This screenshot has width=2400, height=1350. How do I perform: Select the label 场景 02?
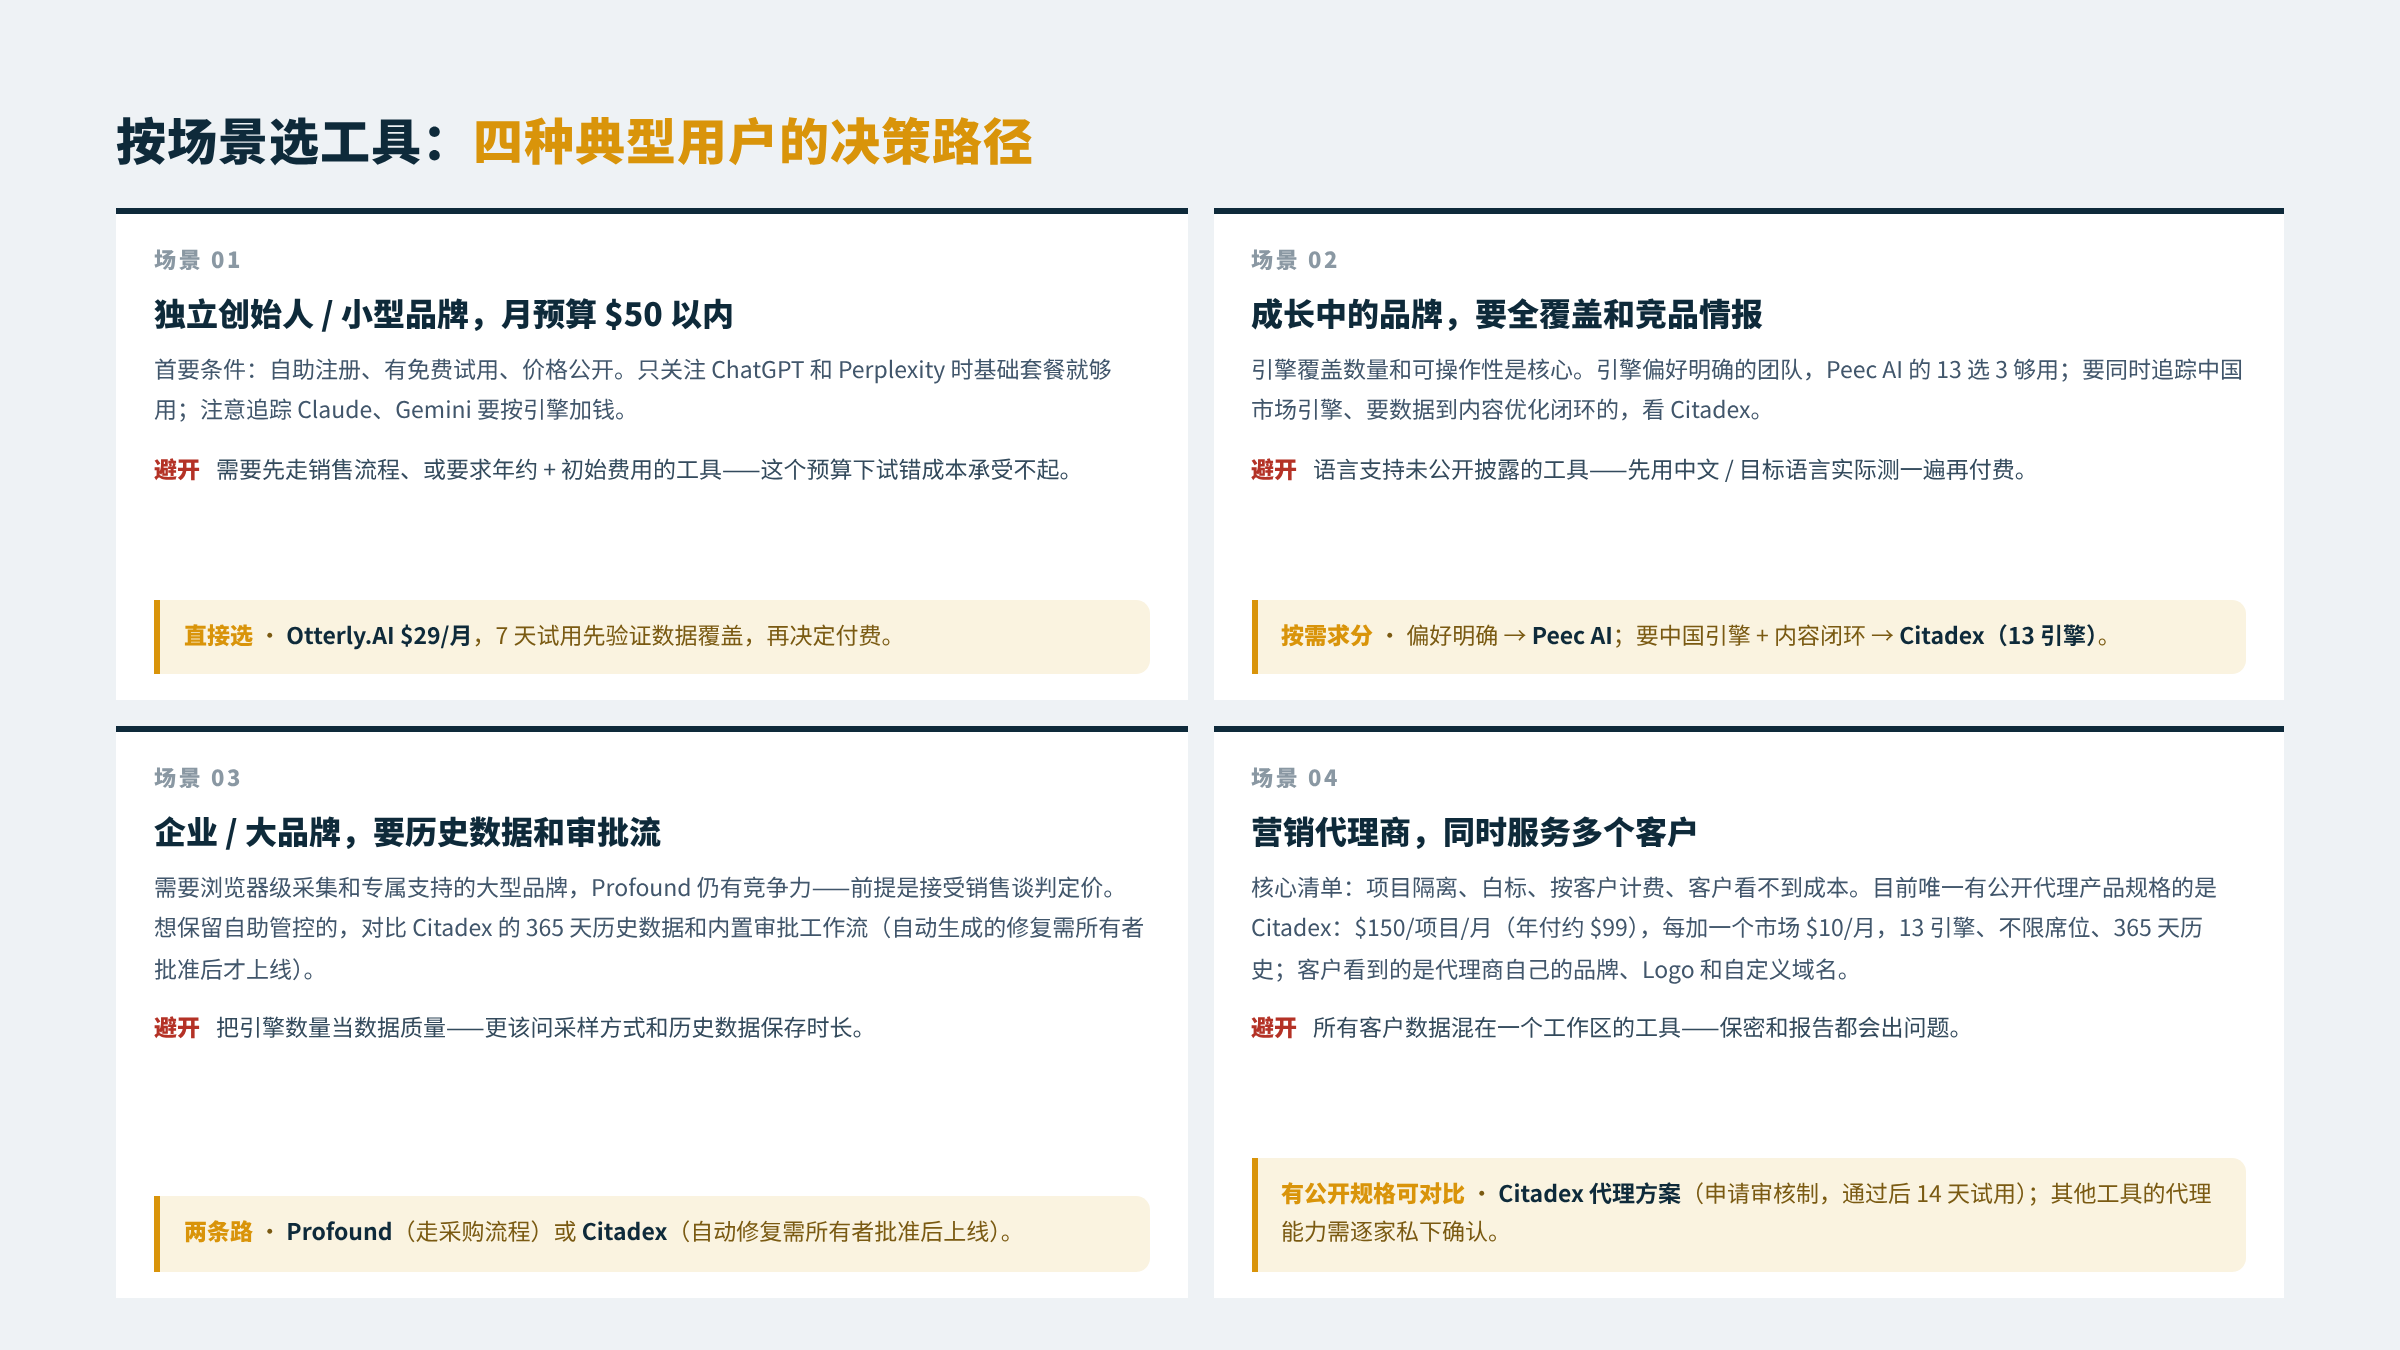coord(1294,260)
